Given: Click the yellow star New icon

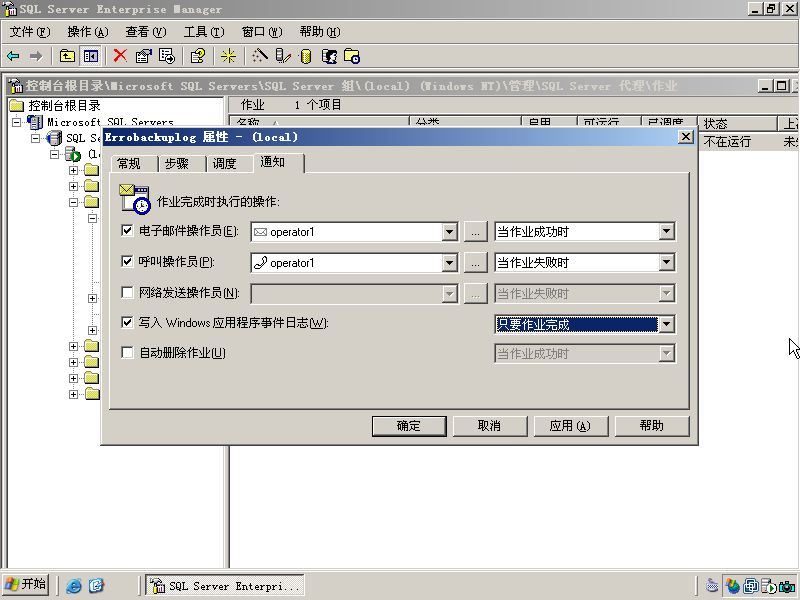Looking at the screenshot, I should pyautogui.click(x=229, y=56).
